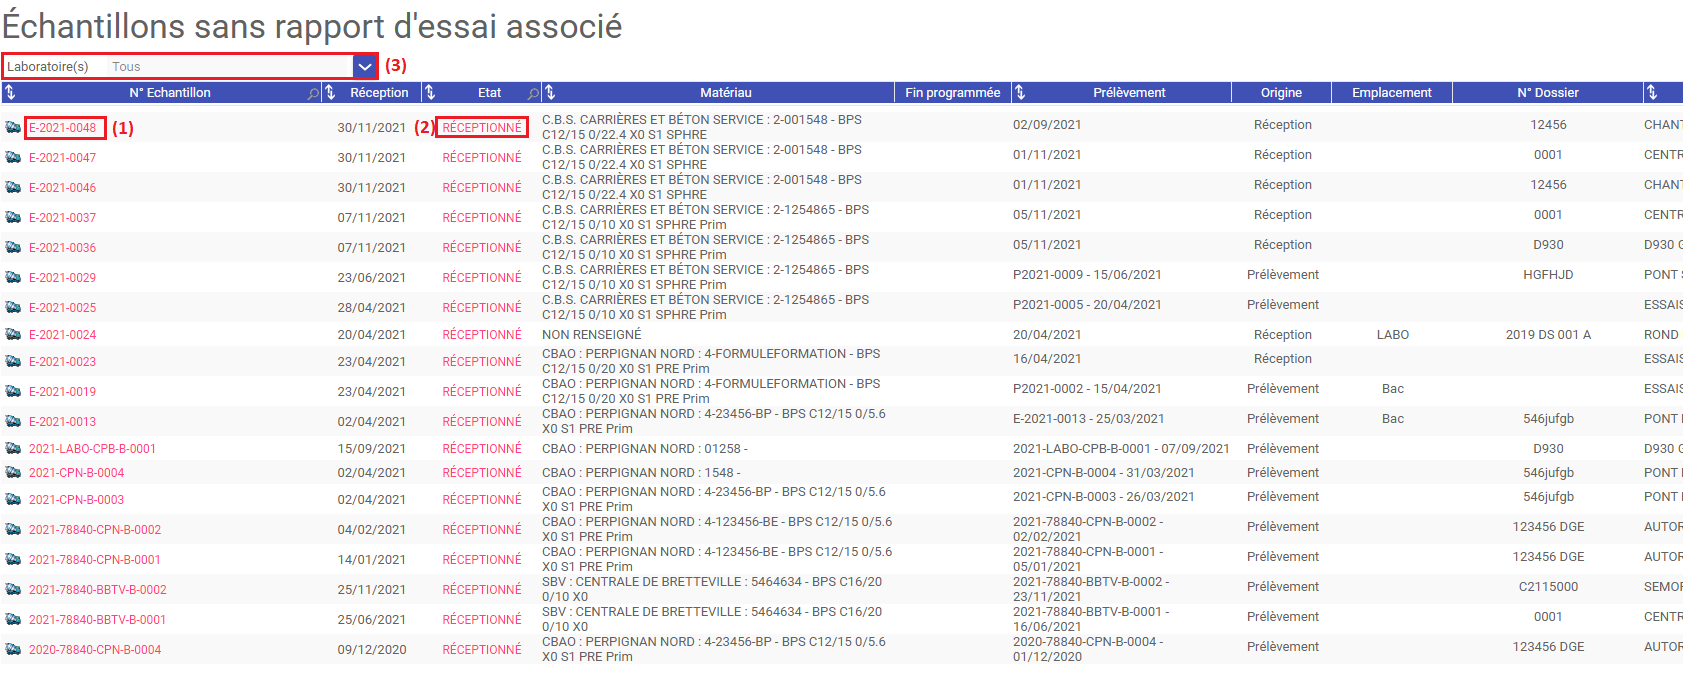Click the truck icon beside E-2021-0013
Image resolution: width=1683 pixels, height=678 pixels.
coord(13,421)
